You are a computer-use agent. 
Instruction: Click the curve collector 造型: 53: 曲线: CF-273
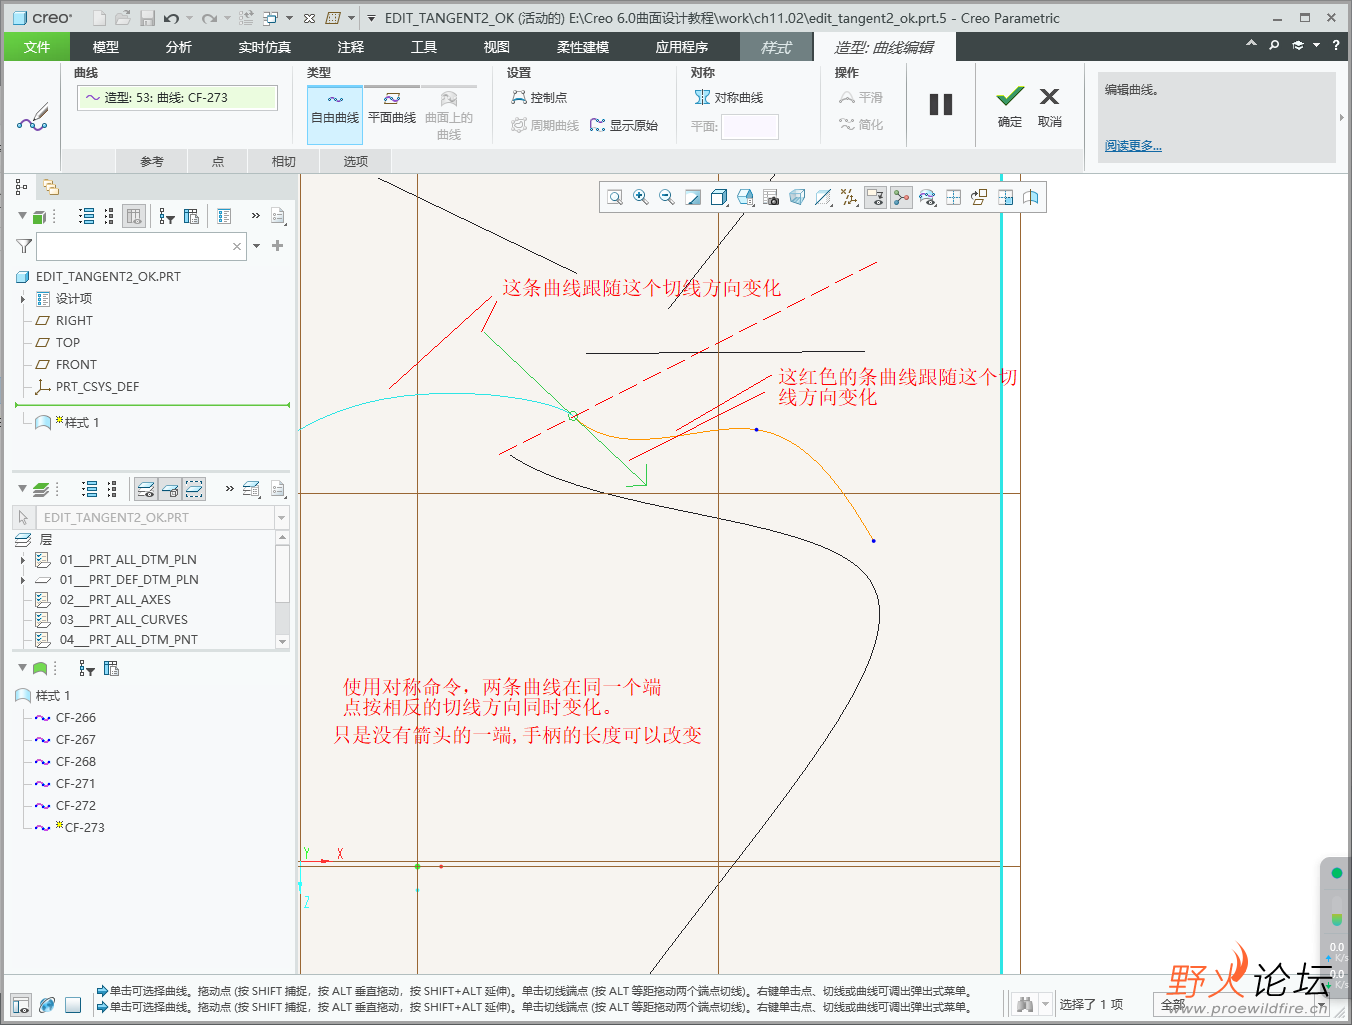point(177,97)
